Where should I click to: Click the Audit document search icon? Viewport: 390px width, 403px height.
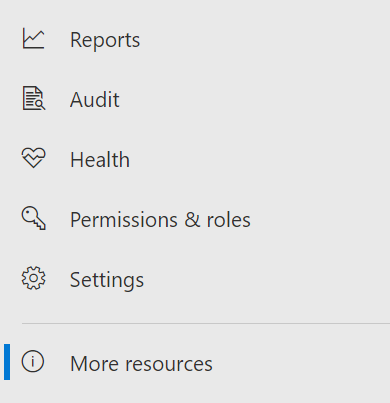tap(34, 98)
